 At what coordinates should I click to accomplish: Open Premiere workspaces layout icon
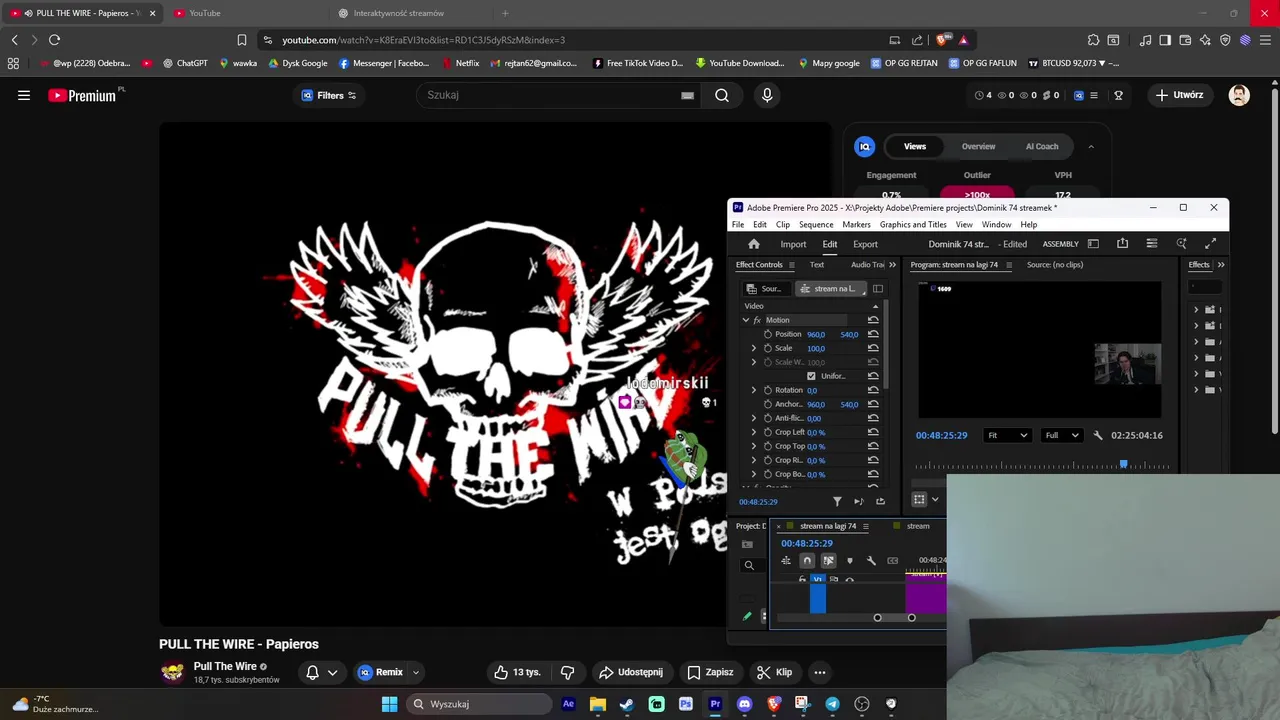coord(1093,244)
